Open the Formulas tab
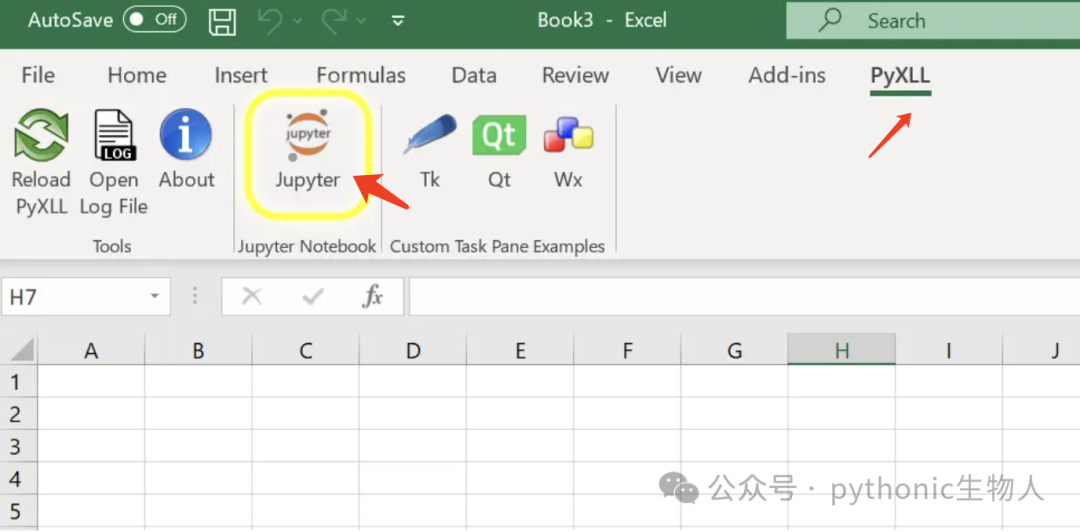The image size is (1080, 532). tap(361, 75)
